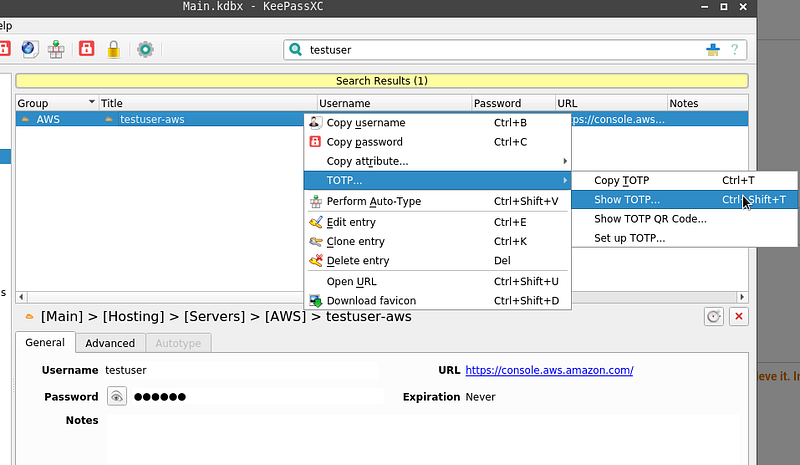Sort by the Password column header
Image resolution: width=800 pixels, height=465 pixels.
[x=513, y=103]
